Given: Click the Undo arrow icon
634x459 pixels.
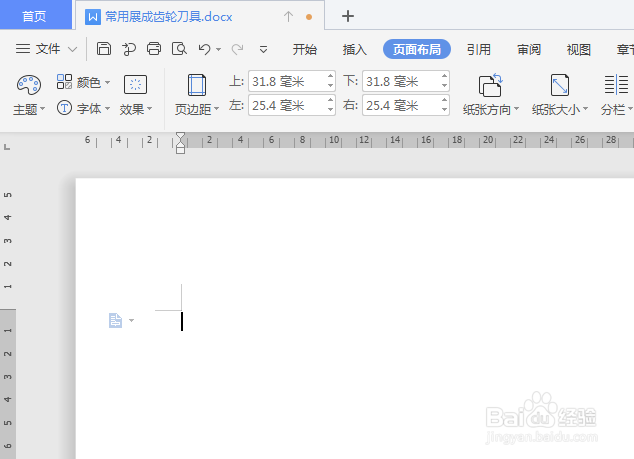Looking at the screenshot, I should click(x=205, y=49).
